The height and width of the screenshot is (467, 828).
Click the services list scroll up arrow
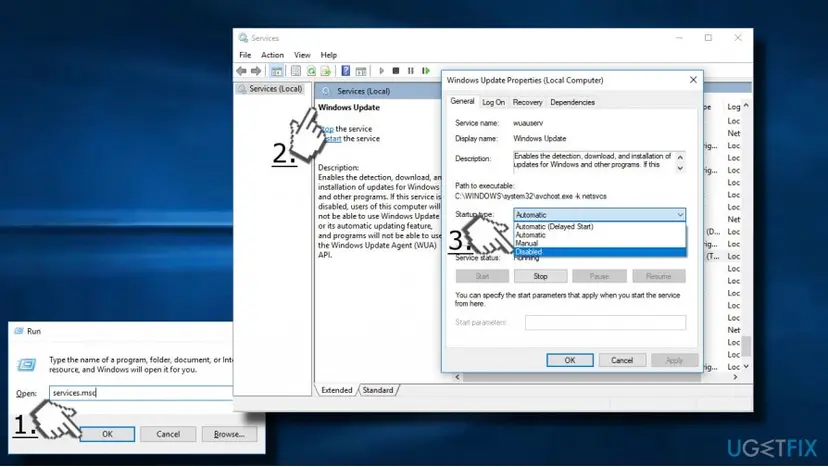coord(746,106)
